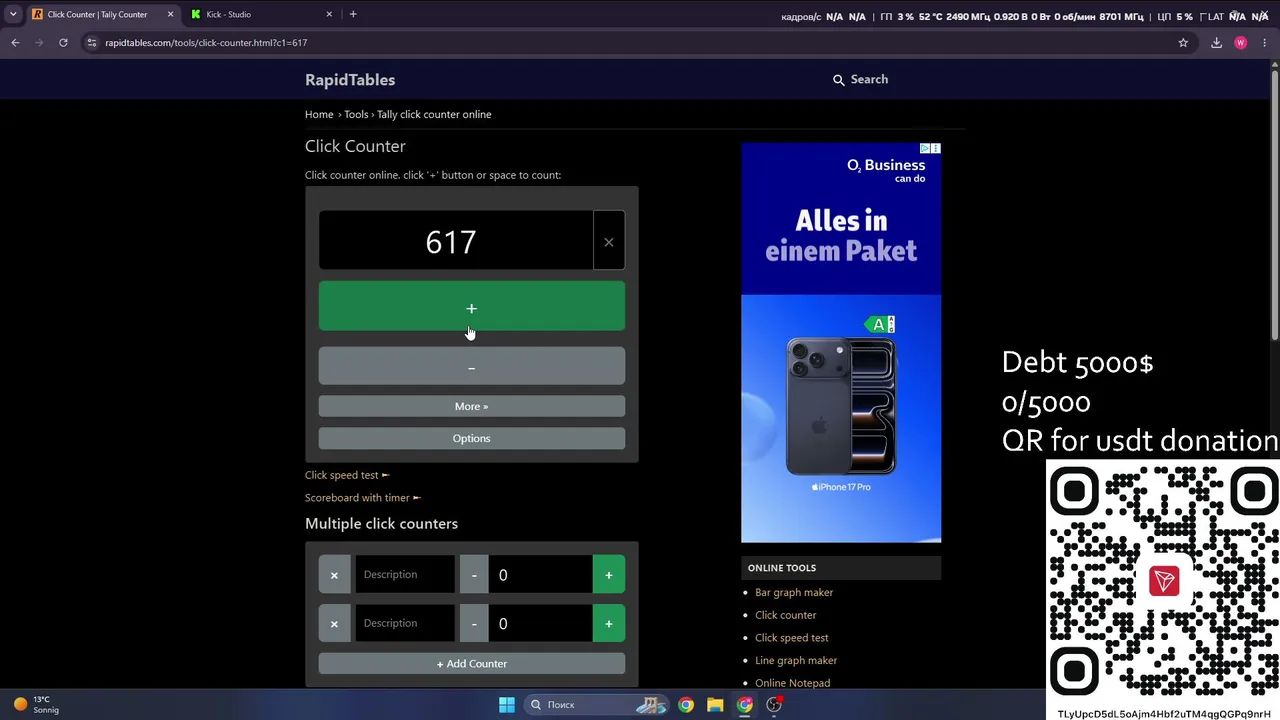This screenshot has height=720, width=1280.
Task: Open File Explorer from the taskbar
Action: 715,705
